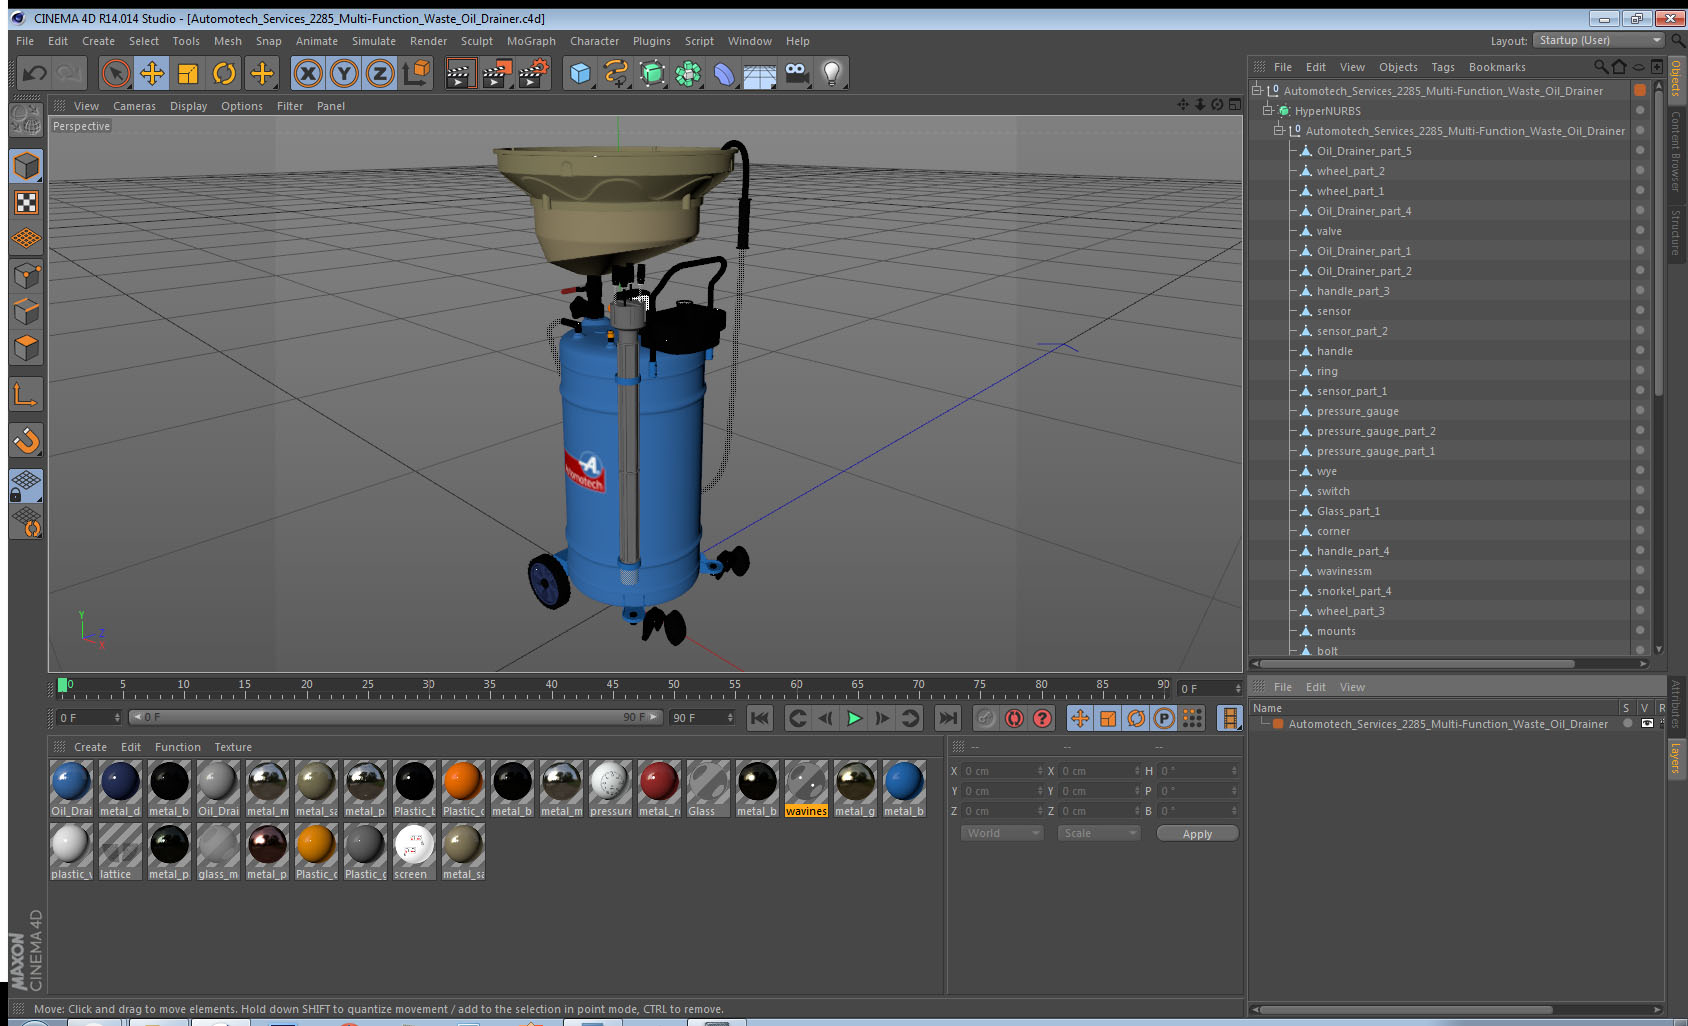The image size is (1688, 1026).
Task: Click the X position input field
Action: [x=1003, y=771]
